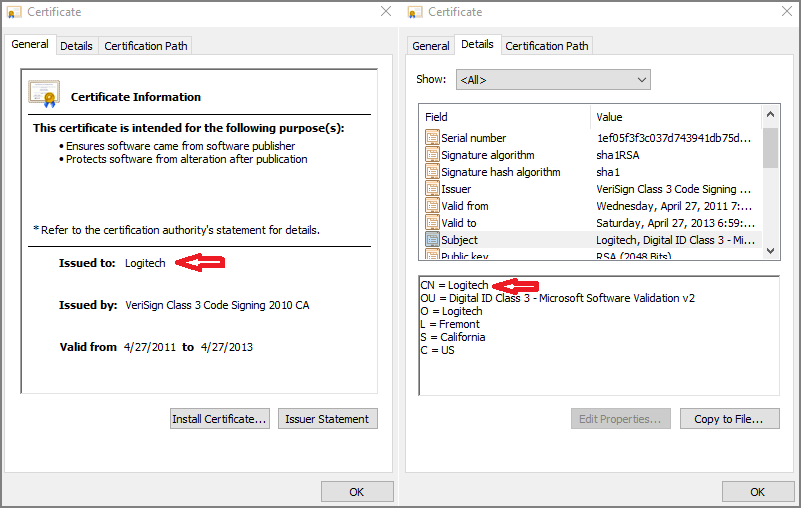Open Certification Path tab in left window
Image resolution: width=801 pixels, height=508 pixels.
[146, 46]
